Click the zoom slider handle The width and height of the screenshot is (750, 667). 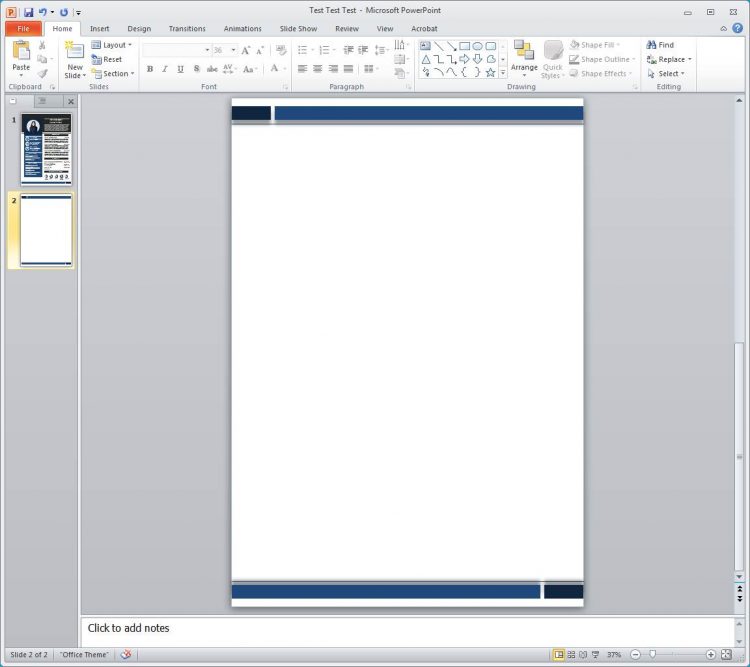(x=653, y=655)
